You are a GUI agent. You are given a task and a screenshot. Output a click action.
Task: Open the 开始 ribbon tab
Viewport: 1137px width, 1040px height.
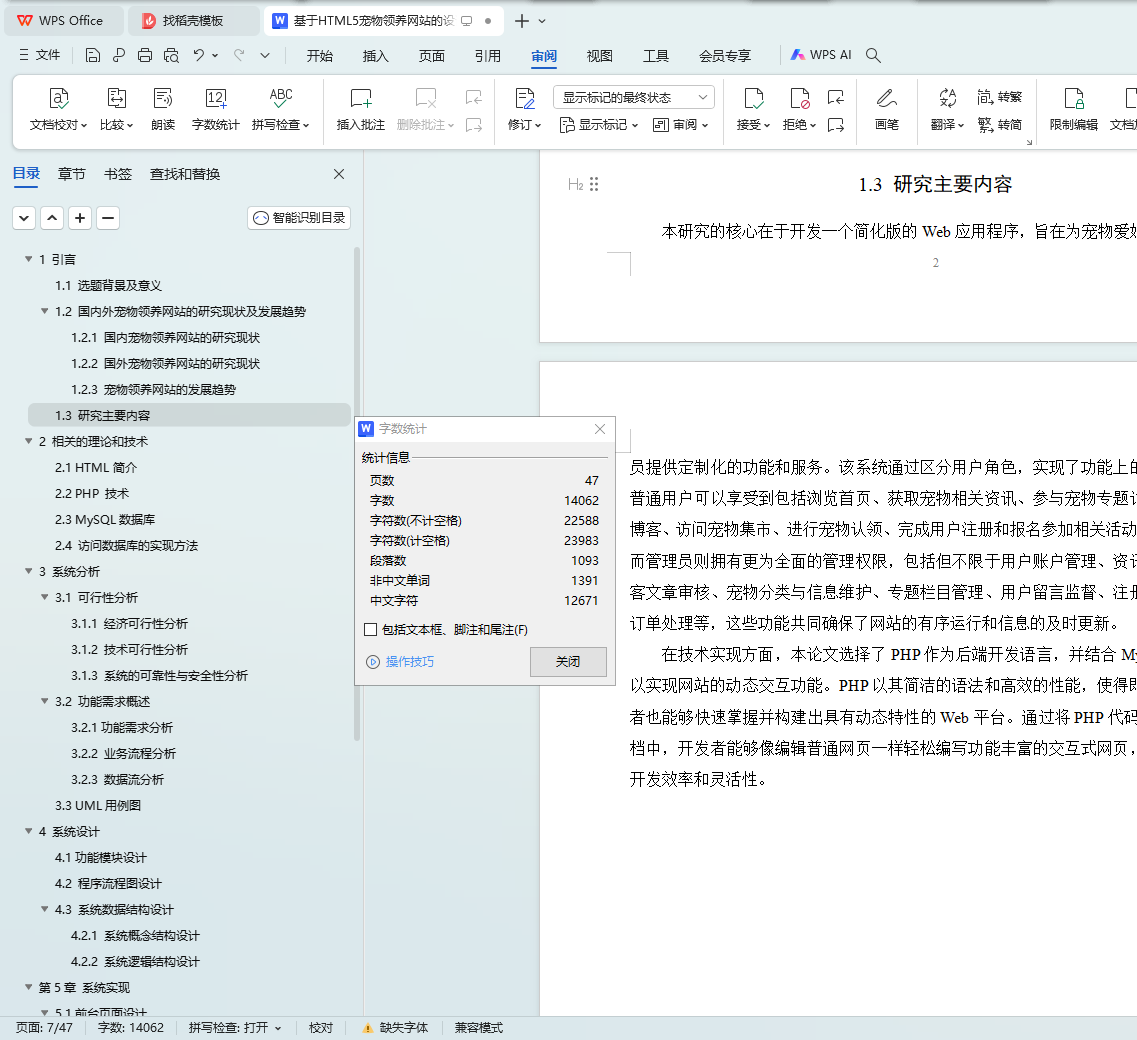[x=320, y=56]
